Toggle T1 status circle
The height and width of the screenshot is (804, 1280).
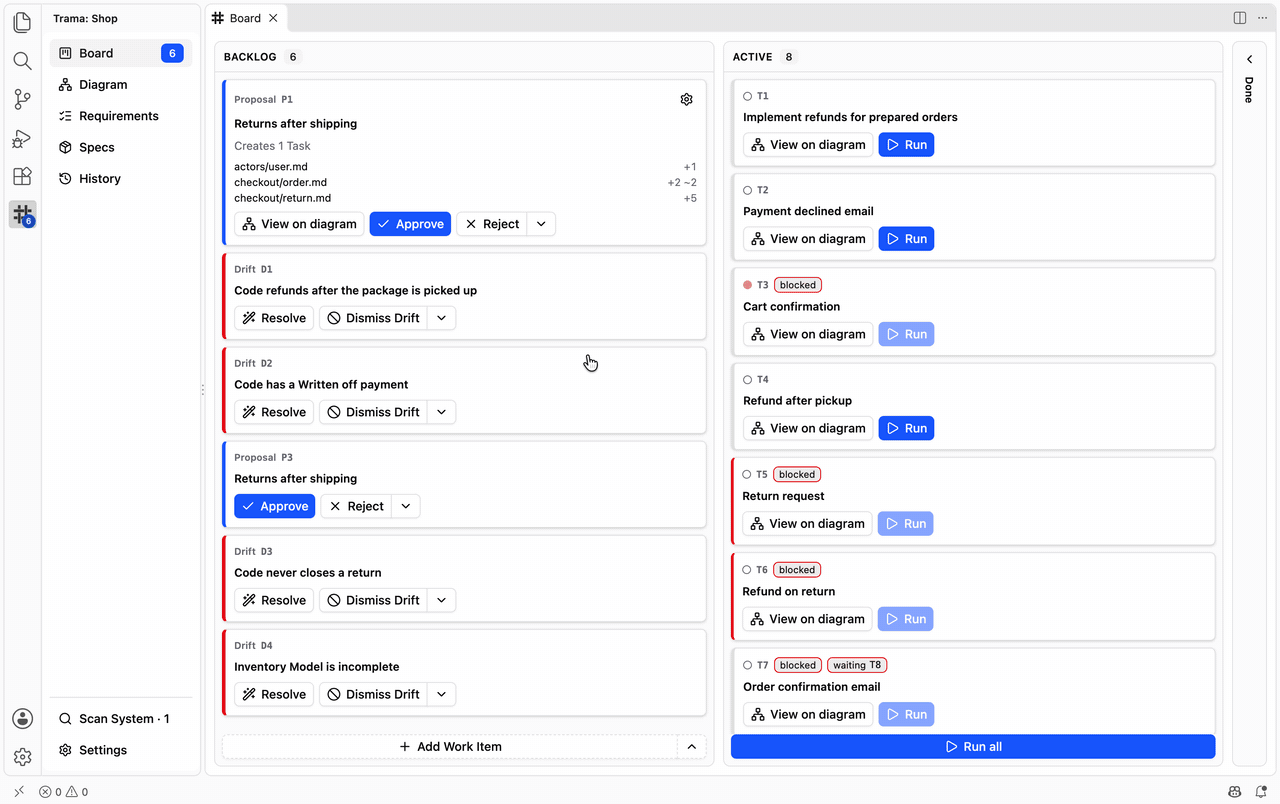point(747,96)
